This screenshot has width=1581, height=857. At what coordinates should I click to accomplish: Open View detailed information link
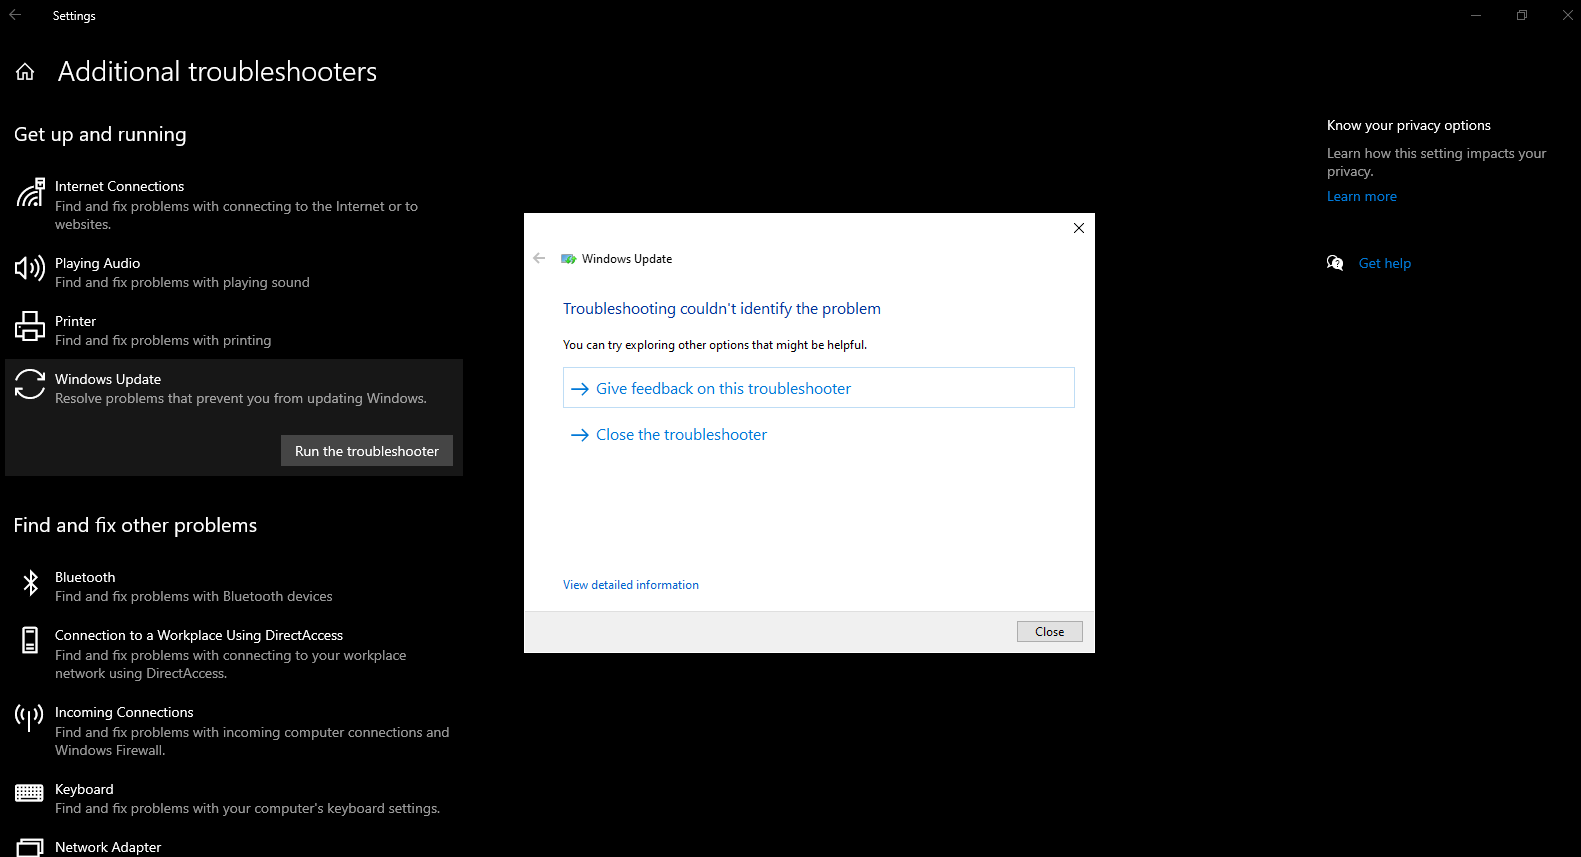pyautogui.click(x=631, y=585)
